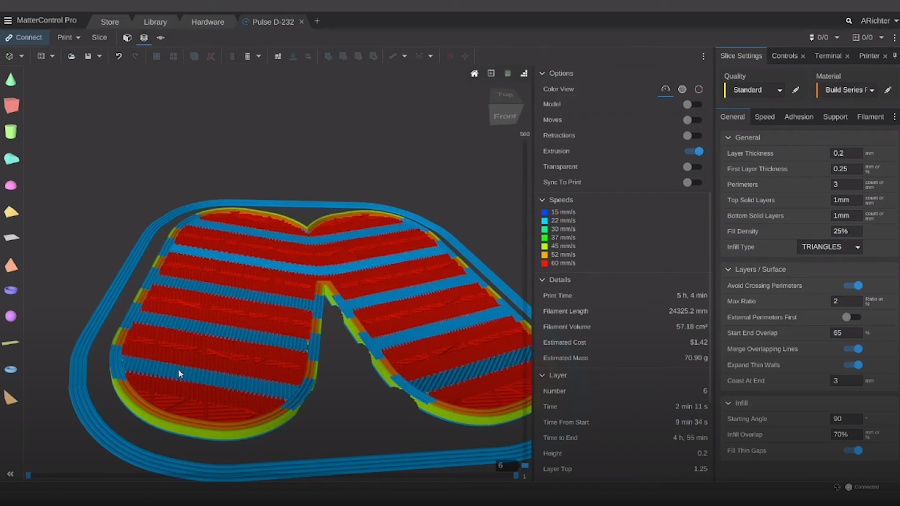Disable Avoid Crossing Perimeters switch
This screenshot has height=506, width=900.
point(852,286)
